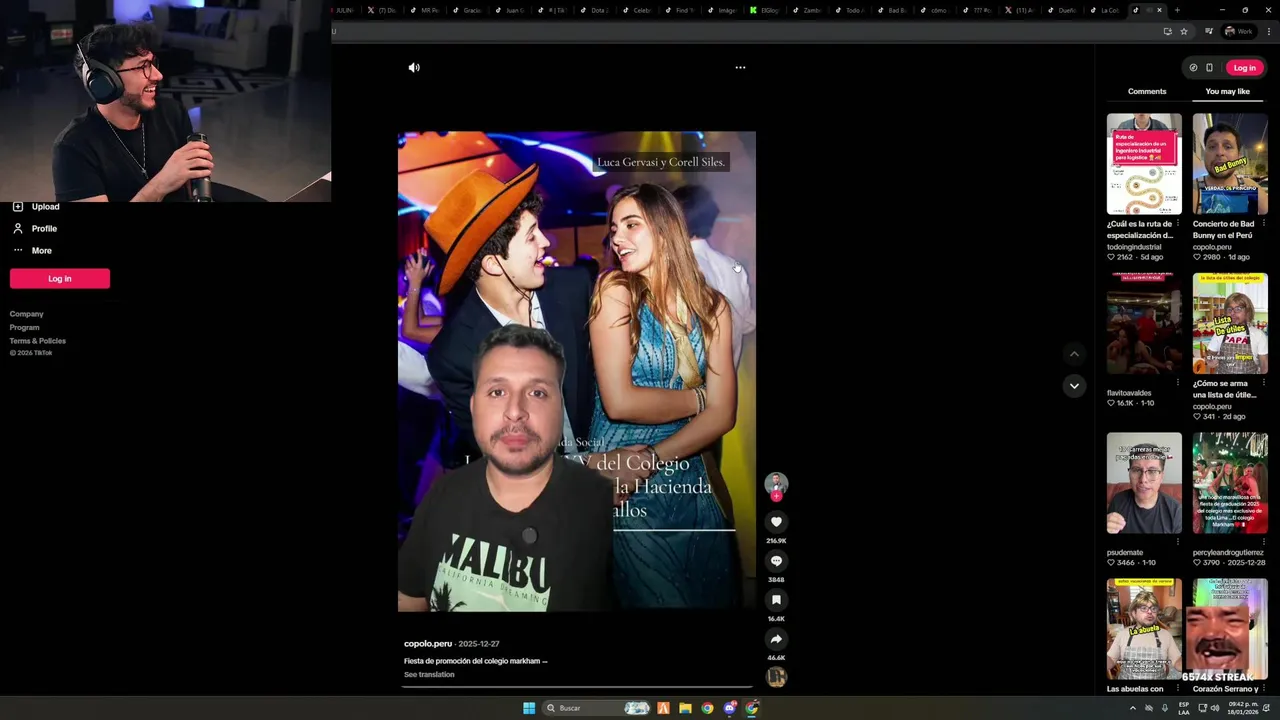Go to the next video with the down chevron

1074,386
